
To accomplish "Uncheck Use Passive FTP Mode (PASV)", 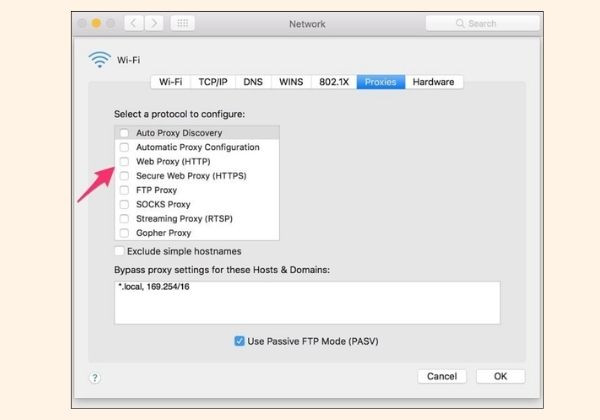I will click(239, 341).
